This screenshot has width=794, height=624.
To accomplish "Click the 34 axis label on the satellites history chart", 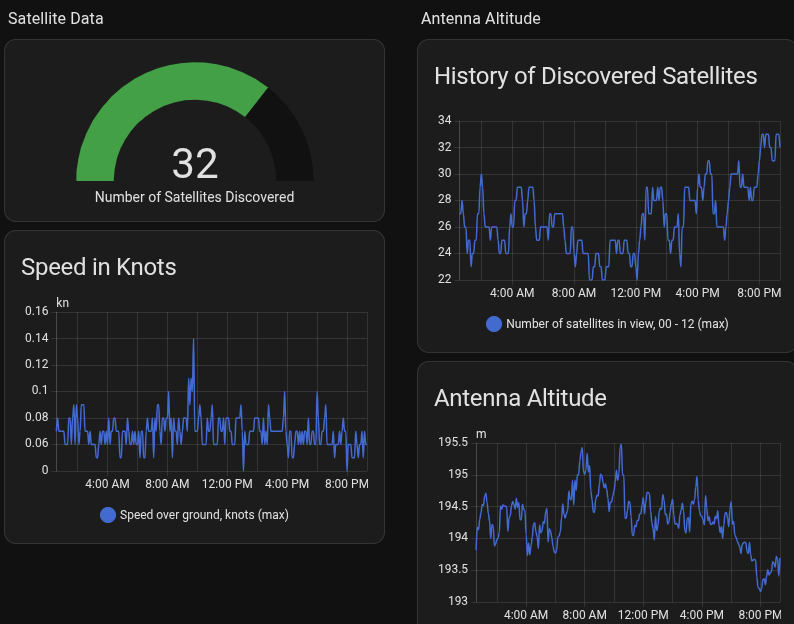I will tap(445, 121).
